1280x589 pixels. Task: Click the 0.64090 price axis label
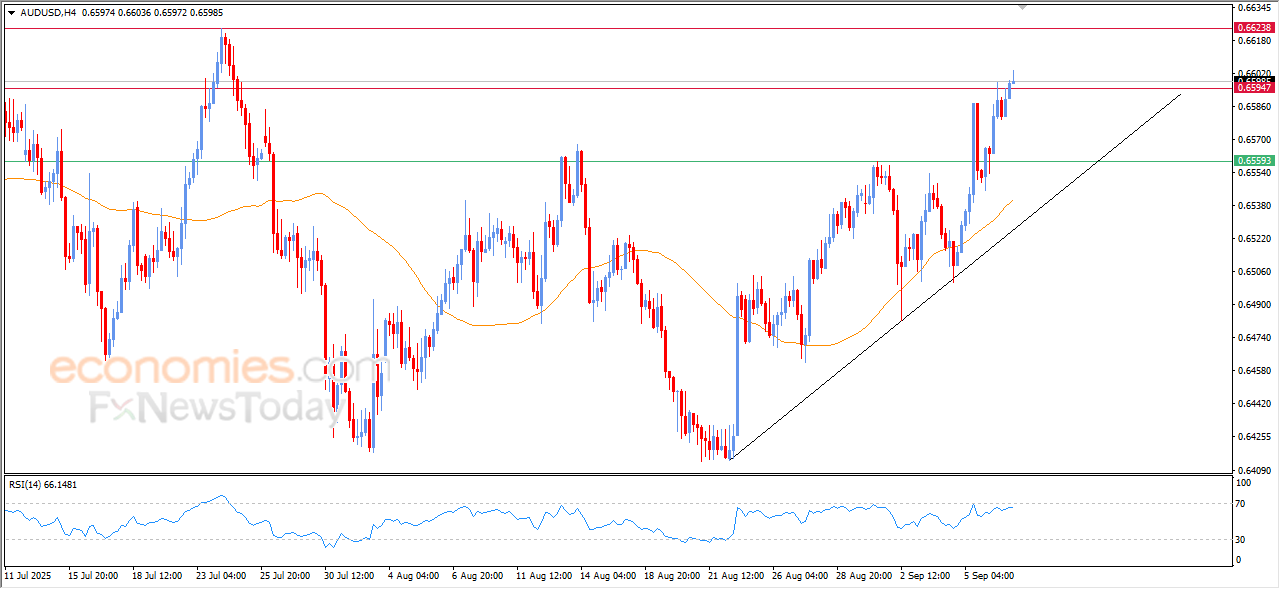[x=1255, y=469]
